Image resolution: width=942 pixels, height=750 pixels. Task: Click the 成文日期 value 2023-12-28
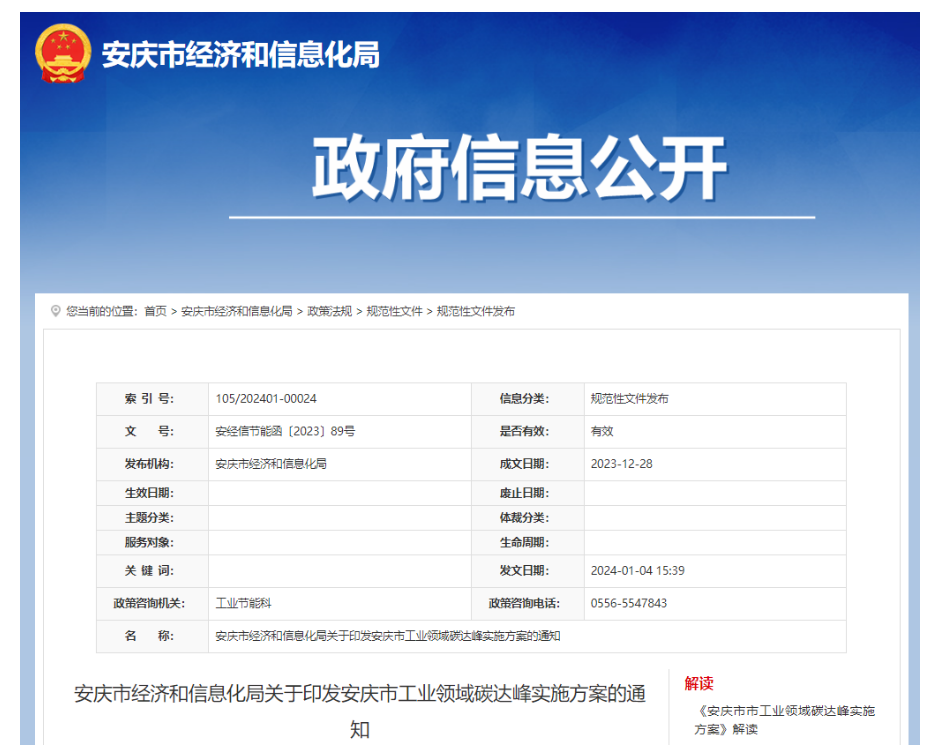pyautogui.click(x=621, y=464)
